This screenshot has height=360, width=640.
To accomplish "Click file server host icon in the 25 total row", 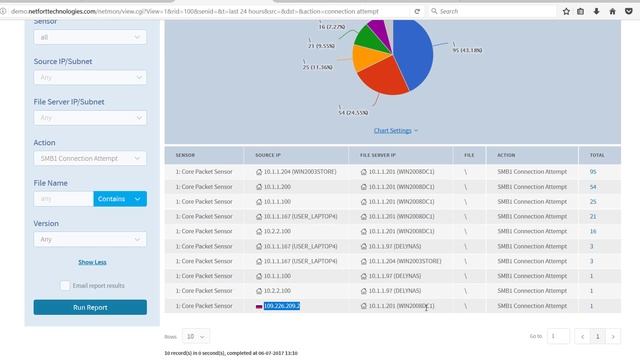I will pyautogui.click(x=364, y=202).
